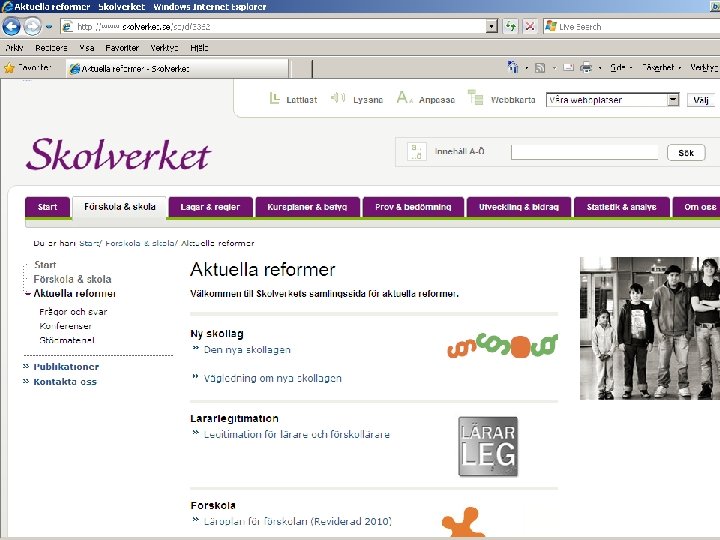This screenshot has width=720, height=540.
Task: Click the orange Förskola figure icon
Action: tap(463, 523)
